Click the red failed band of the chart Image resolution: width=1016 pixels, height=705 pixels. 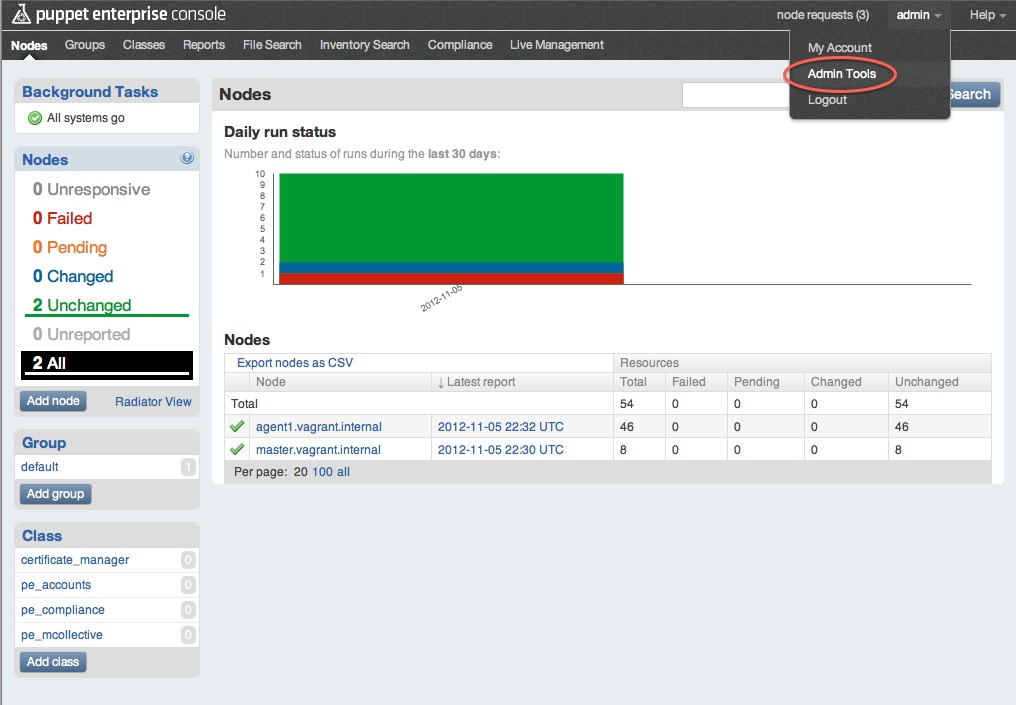(451, 279)
